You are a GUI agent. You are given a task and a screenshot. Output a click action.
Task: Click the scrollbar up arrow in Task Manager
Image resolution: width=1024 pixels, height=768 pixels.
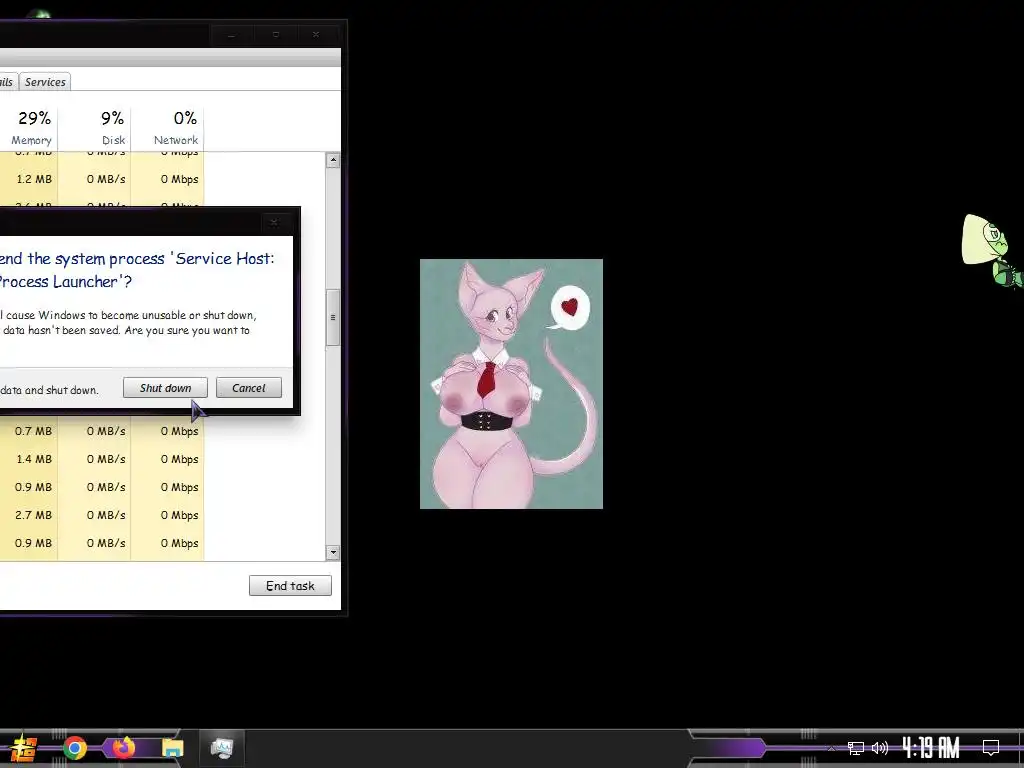click(333, 160)
